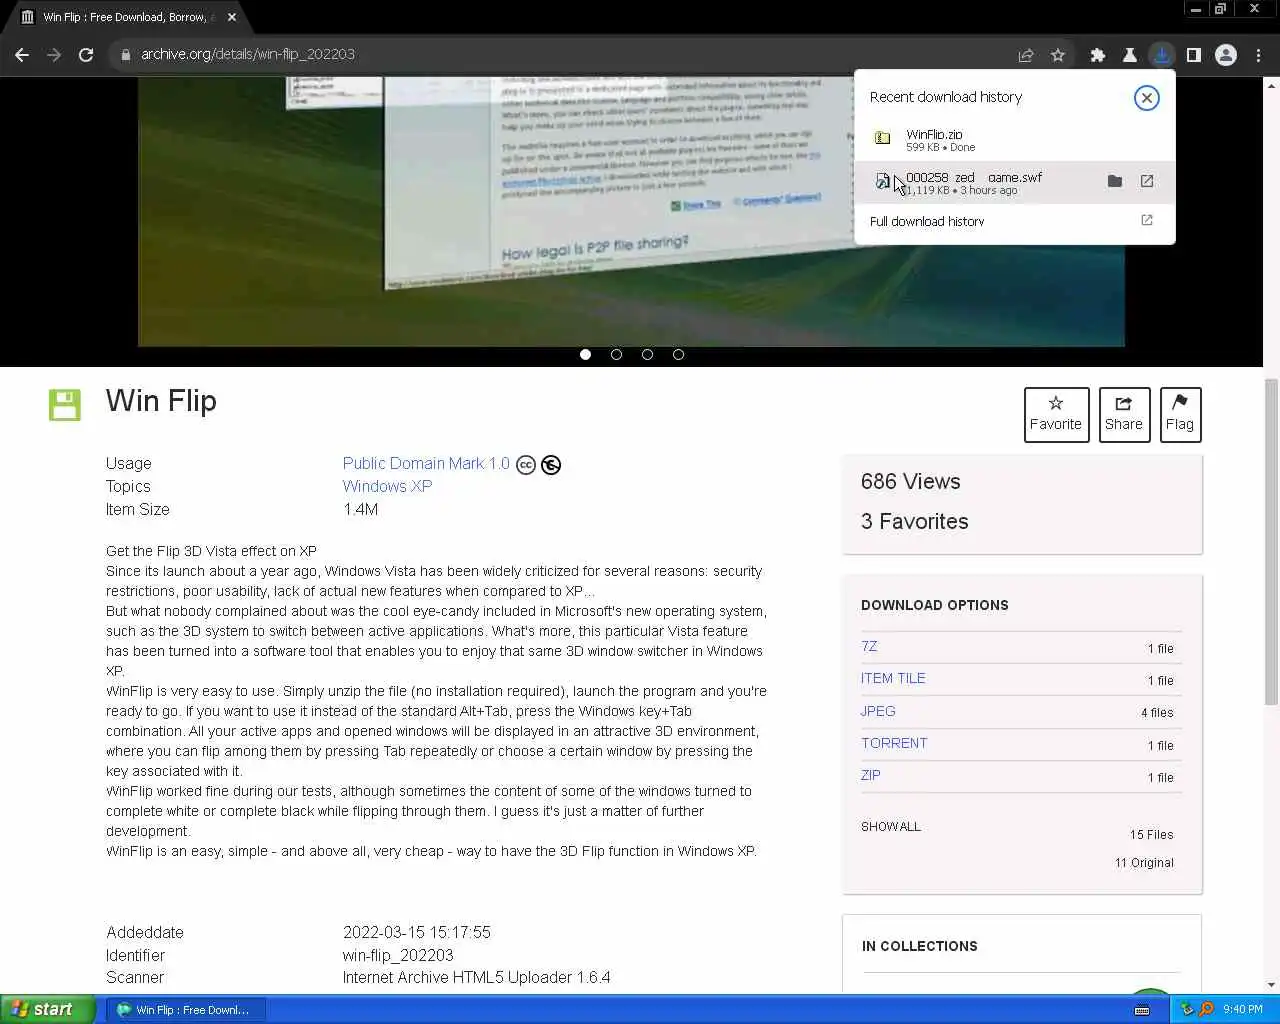The height and width of the screenshot is (1024, 1280).
Task: Click the Win Flip taskbar button
Action: [x=186, y=1010]
